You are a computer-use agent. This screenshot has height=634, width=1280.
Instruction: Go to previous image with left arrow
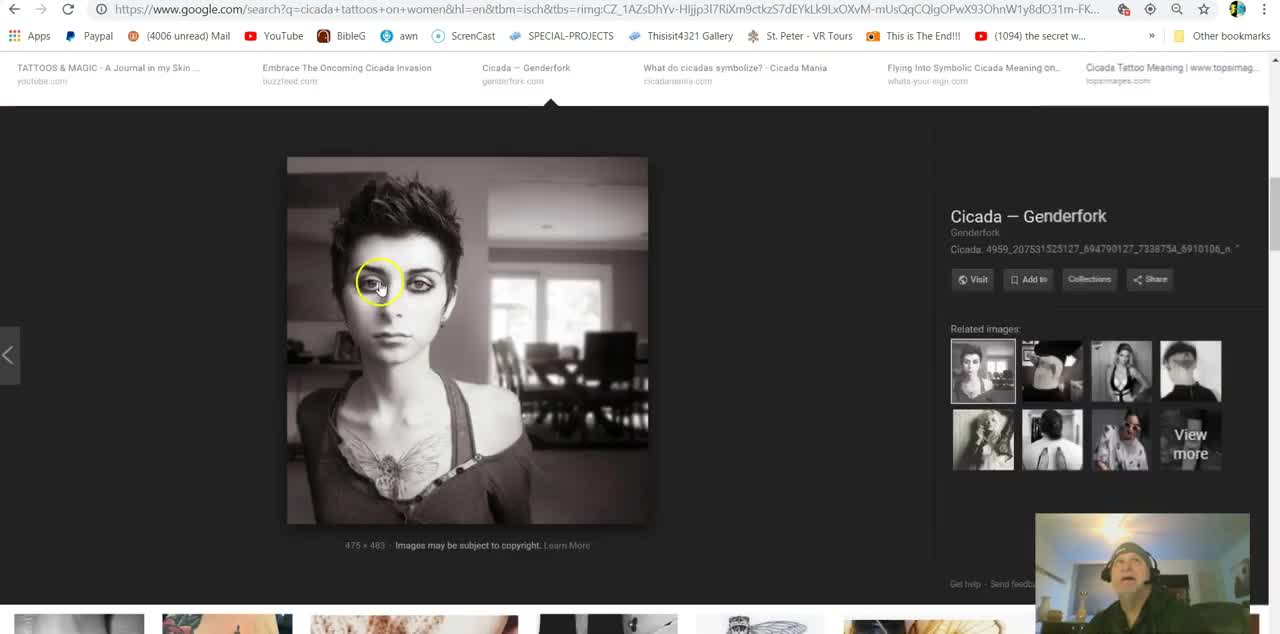click(8, 354)
